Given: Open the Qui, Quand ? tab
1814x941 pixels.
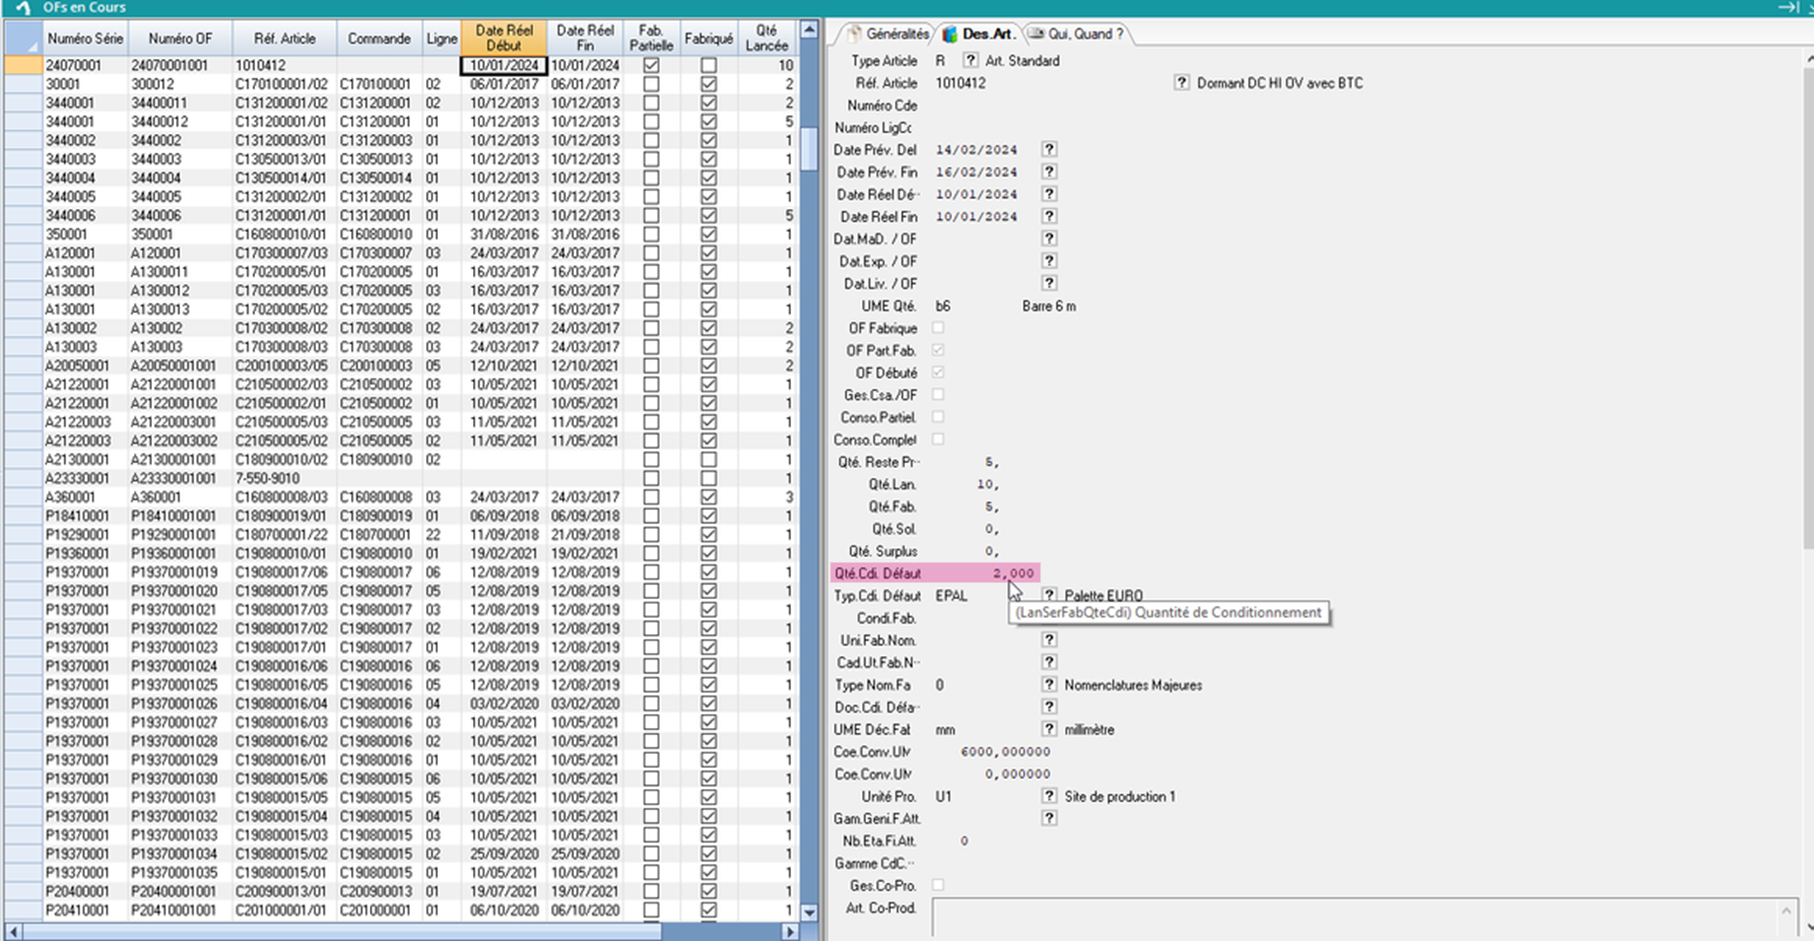Looking at the screenshot, I should [1078, 34].
